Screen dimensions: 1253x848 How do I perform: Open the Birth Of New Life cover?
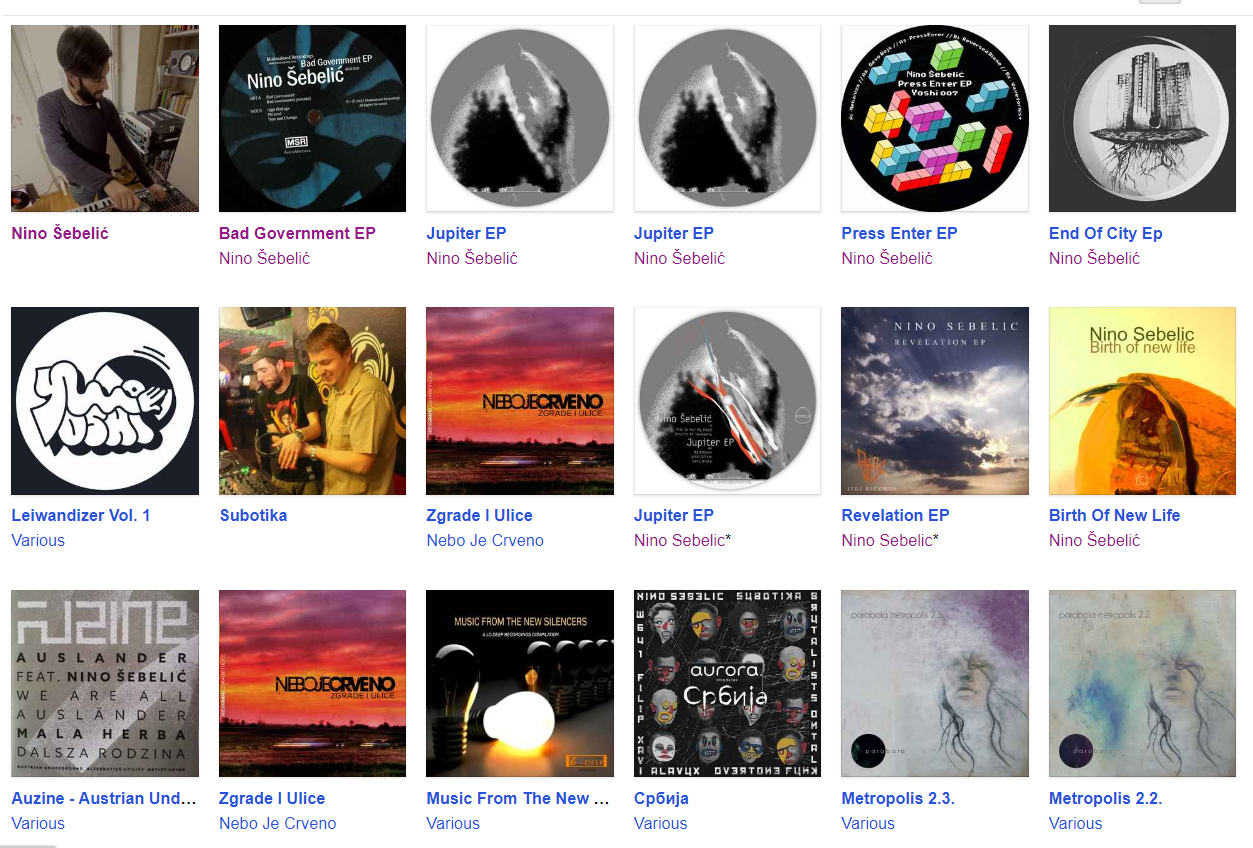pos(1142,401)
